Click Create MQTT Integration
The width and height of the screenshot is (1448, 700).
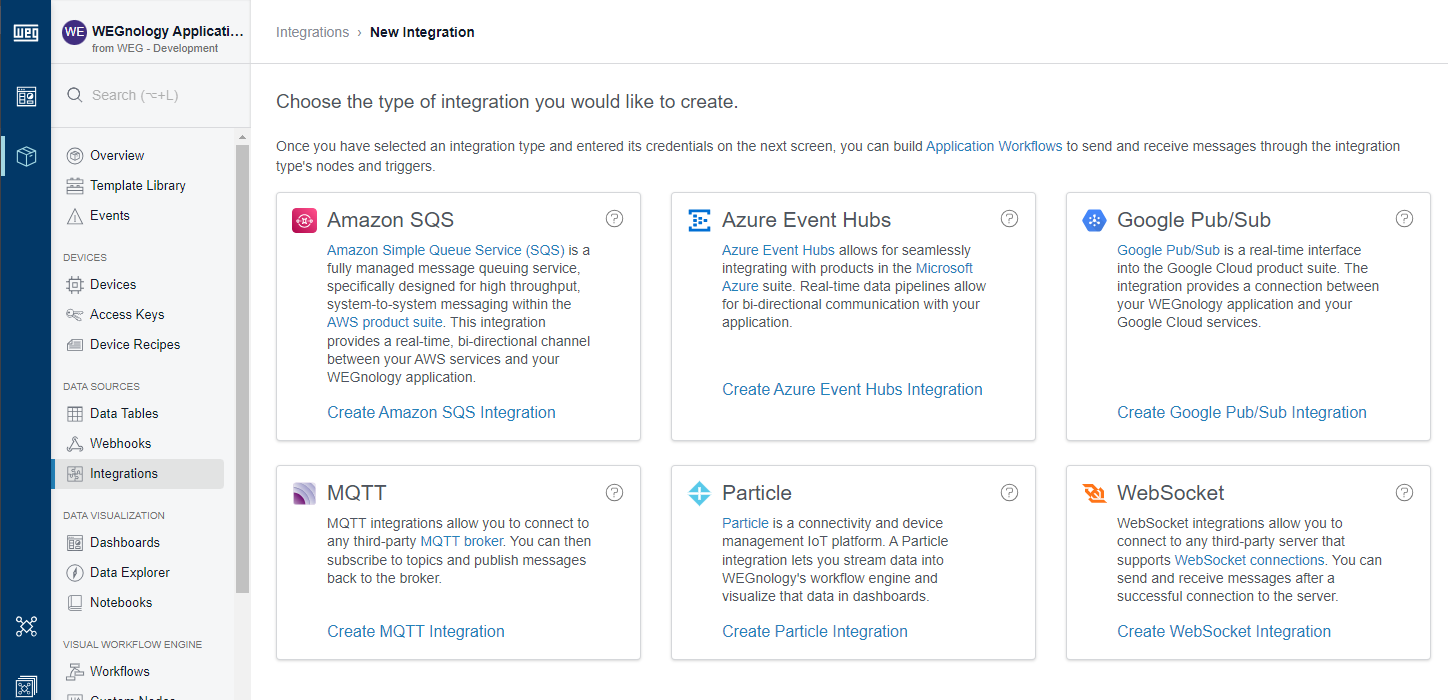(x=416, y=631)
